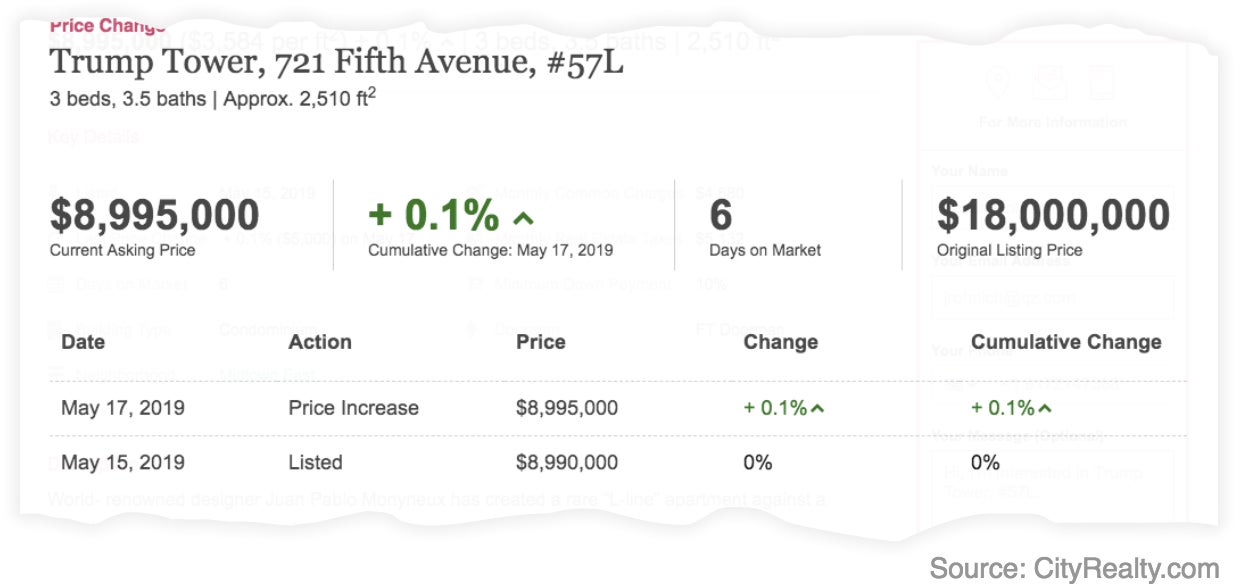Image resolution: width=1240 pixels, height=586 pixels.
Task: Click the $18,000,000 original listing price
Action: tap(1053, 215)
